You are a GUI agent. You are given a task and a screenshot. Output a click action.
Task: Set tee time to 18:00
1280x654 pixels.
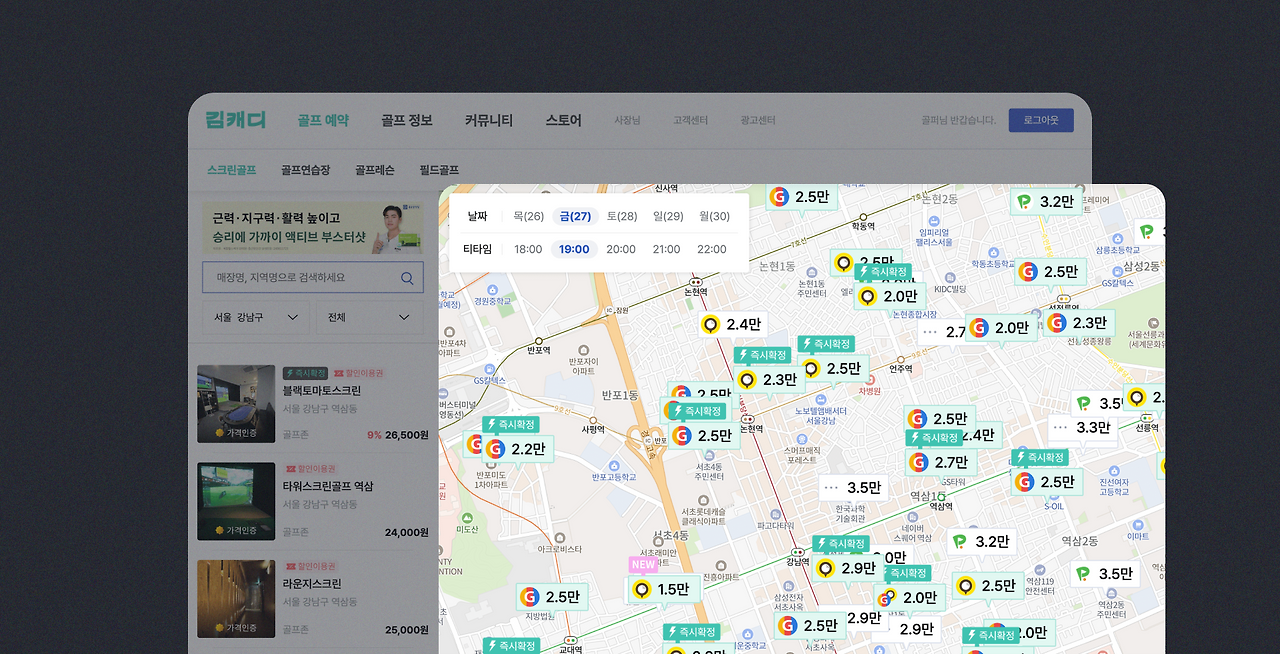point(528,249)
